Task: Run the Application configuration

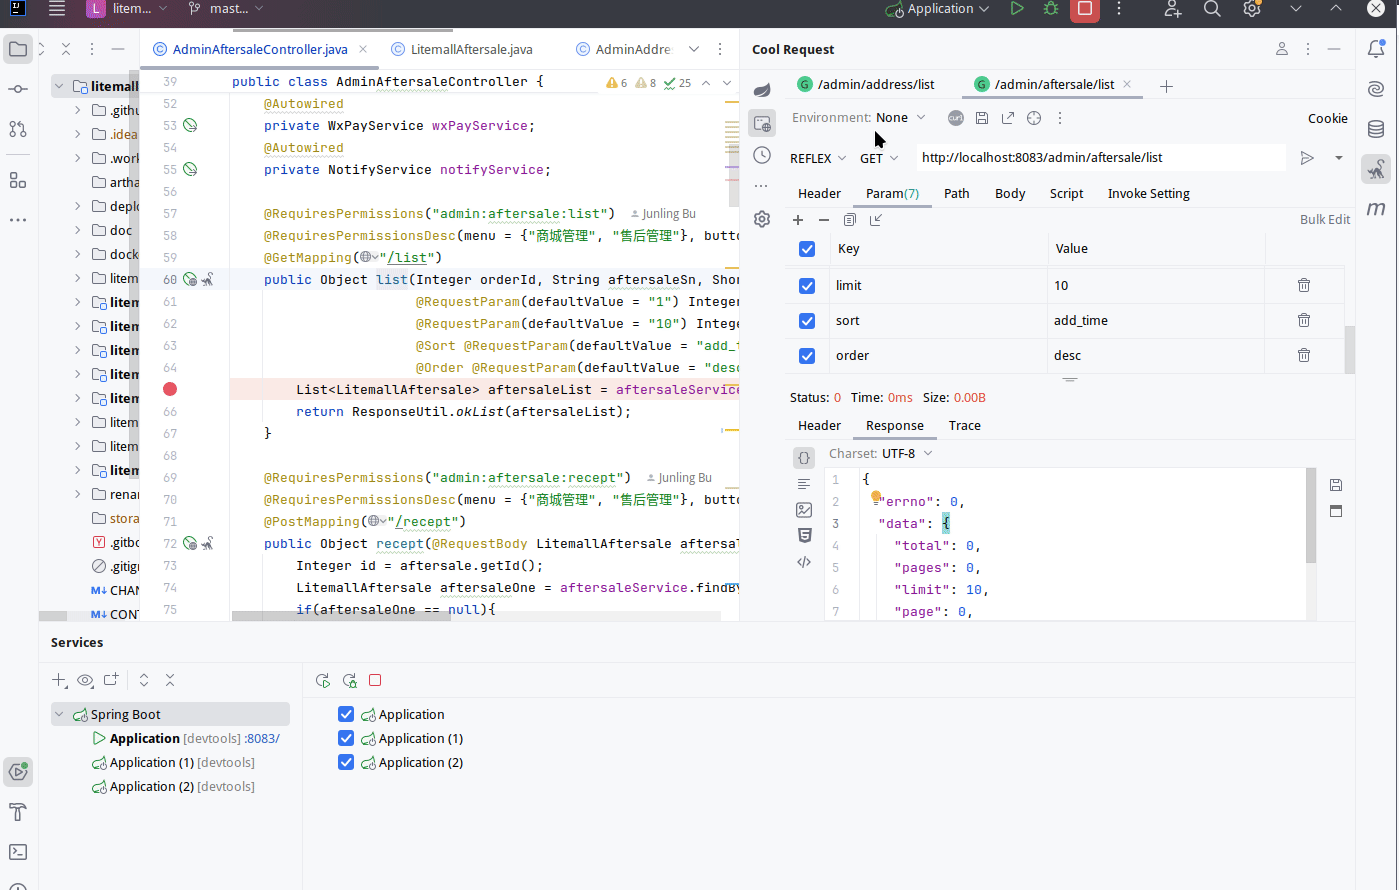Action: pyautogui.click(x=1017, y=9)
